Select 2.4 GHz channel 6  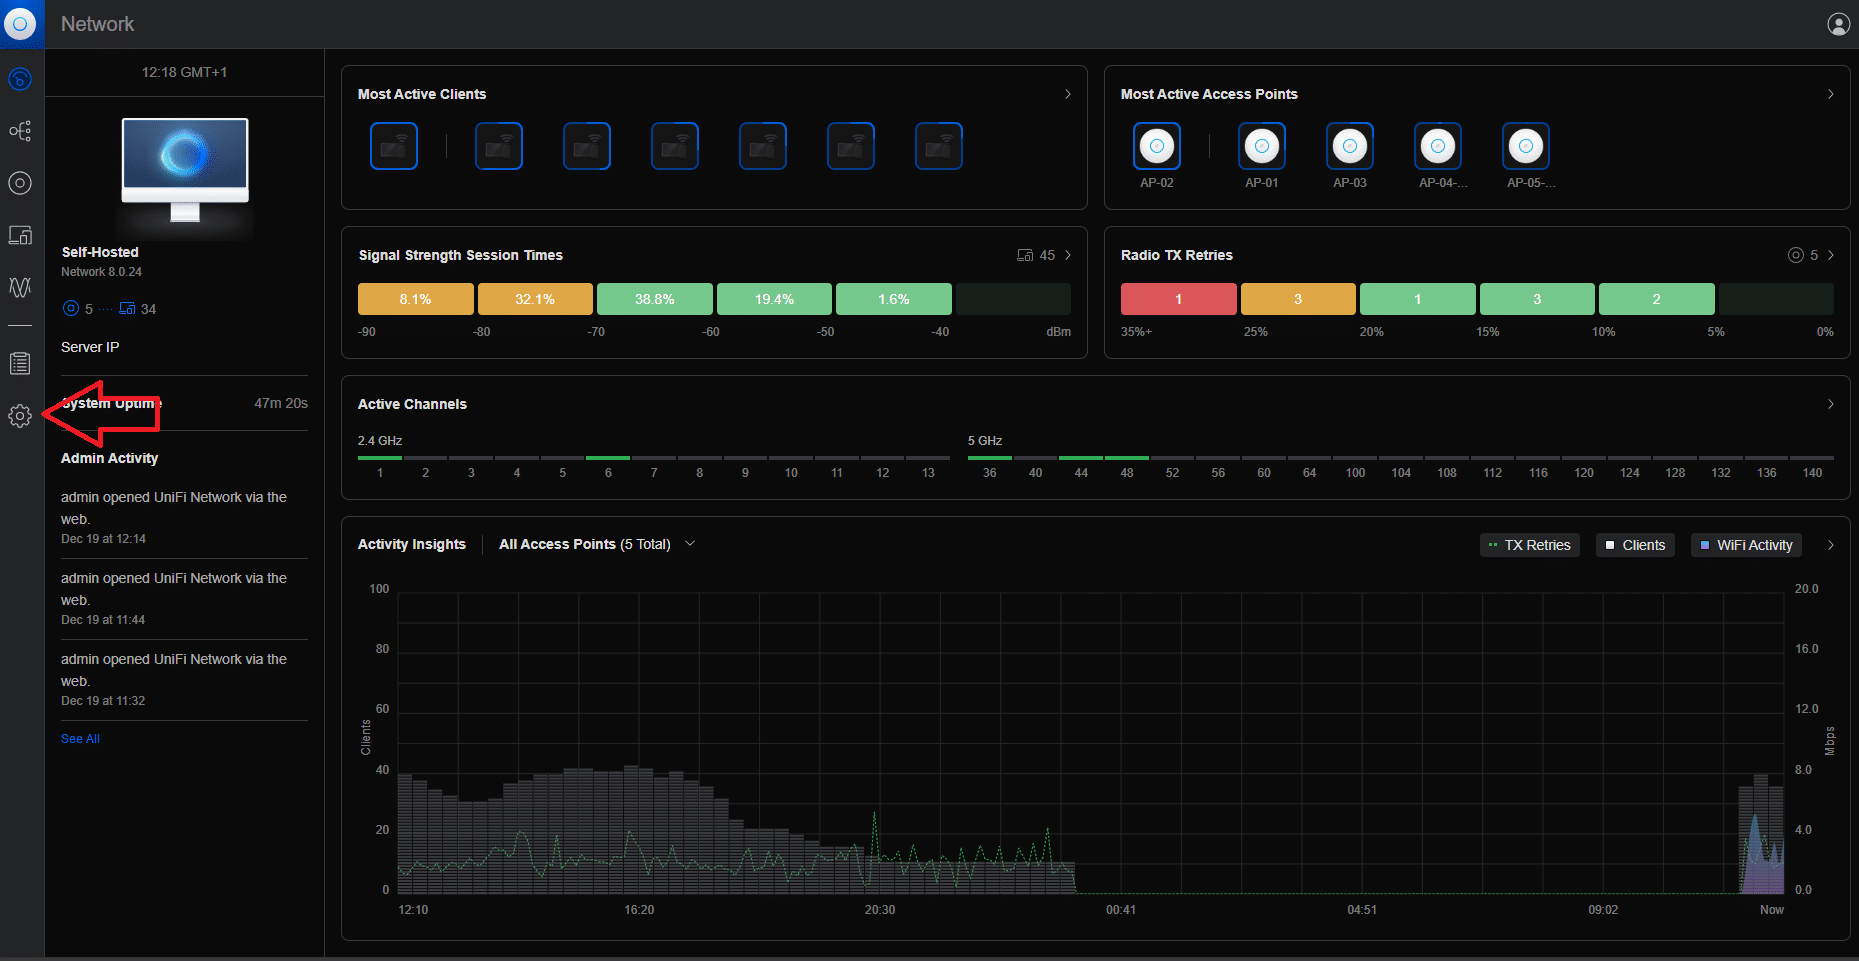(608, 465)
